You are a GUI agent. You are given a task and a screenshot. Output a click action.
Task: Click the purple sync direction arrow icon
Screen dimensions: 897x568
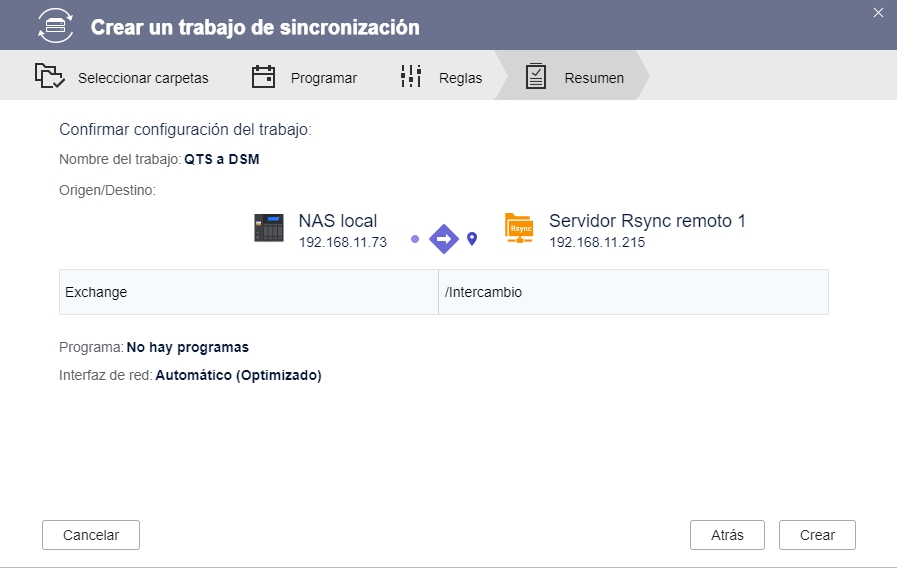click(x=443, y=239)
